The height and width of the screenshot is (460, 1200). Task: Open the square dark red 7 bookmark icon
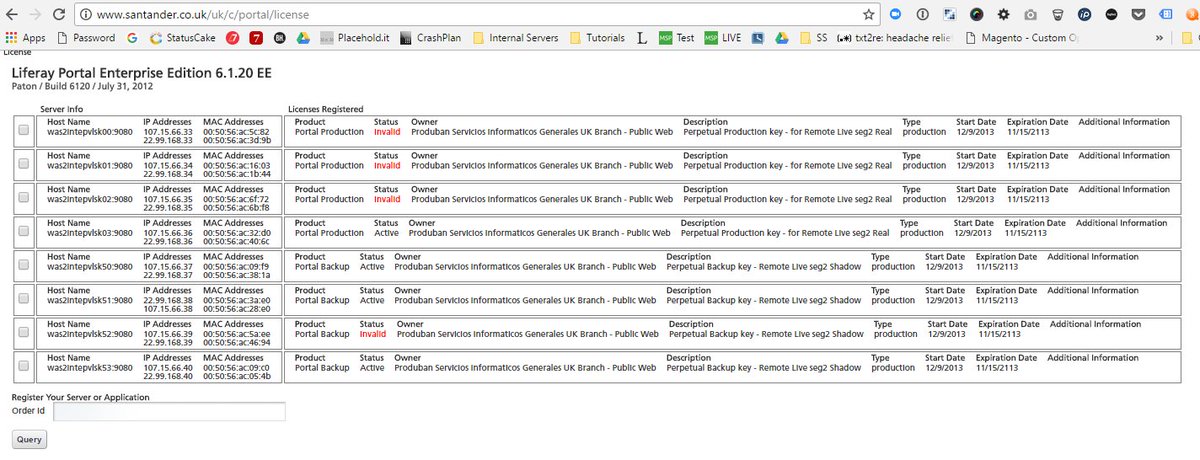point(256,38)
